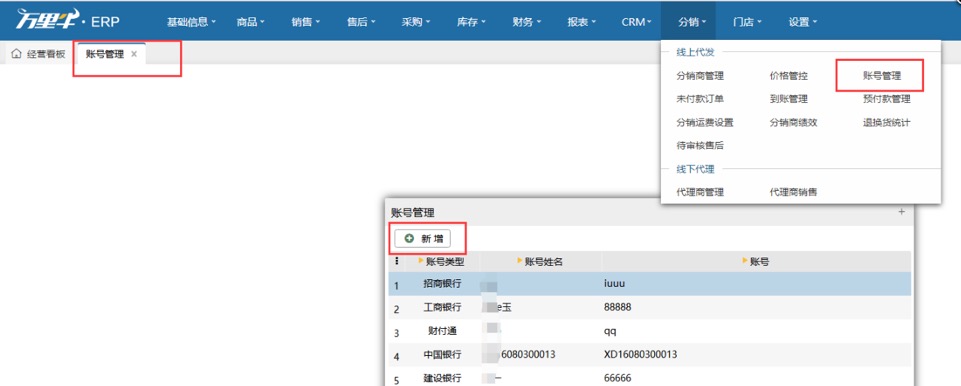Open the 财务 menu
Viewport: 961px width, 386px height.
tap(526, 22)
